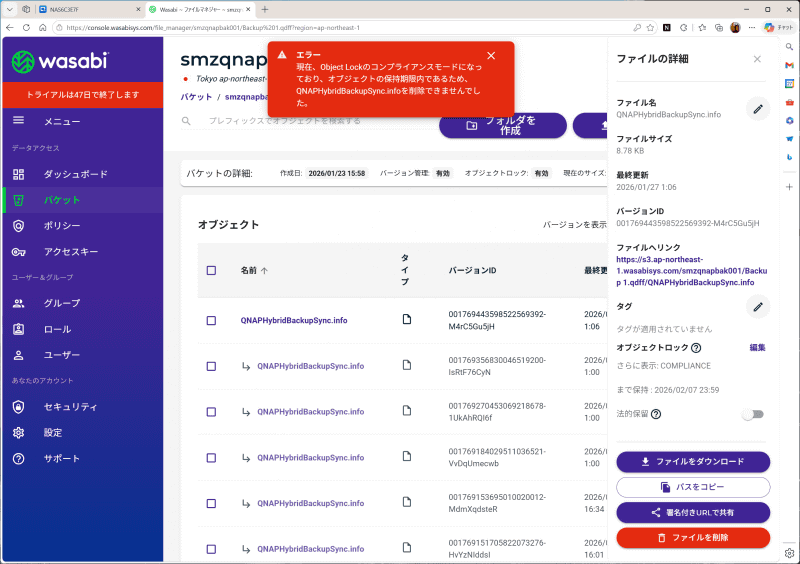800x564 pixels.
Task: Click the ファイルをダウンロード button
Action: pyautogui.click(x=693, y=462)
